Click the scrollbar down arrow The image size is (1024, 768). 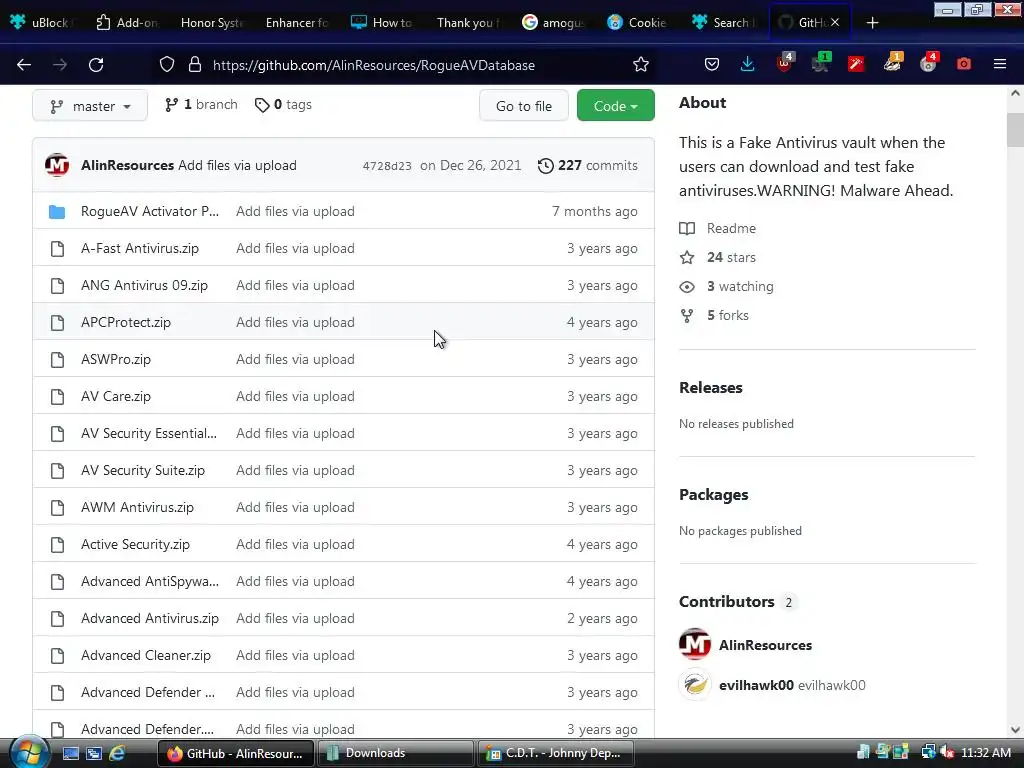1015,730
